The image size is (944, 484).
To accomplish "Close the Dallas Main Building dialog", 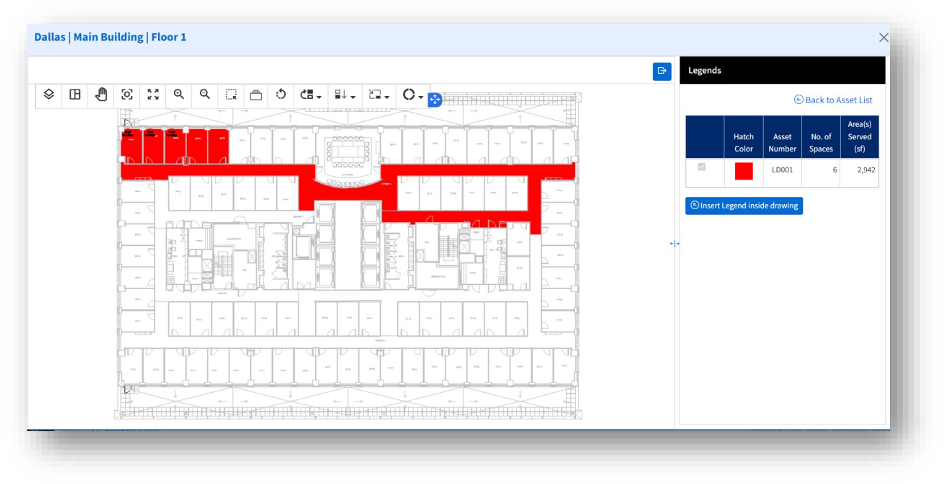I will pyautogui.click(x=883, y=38).
